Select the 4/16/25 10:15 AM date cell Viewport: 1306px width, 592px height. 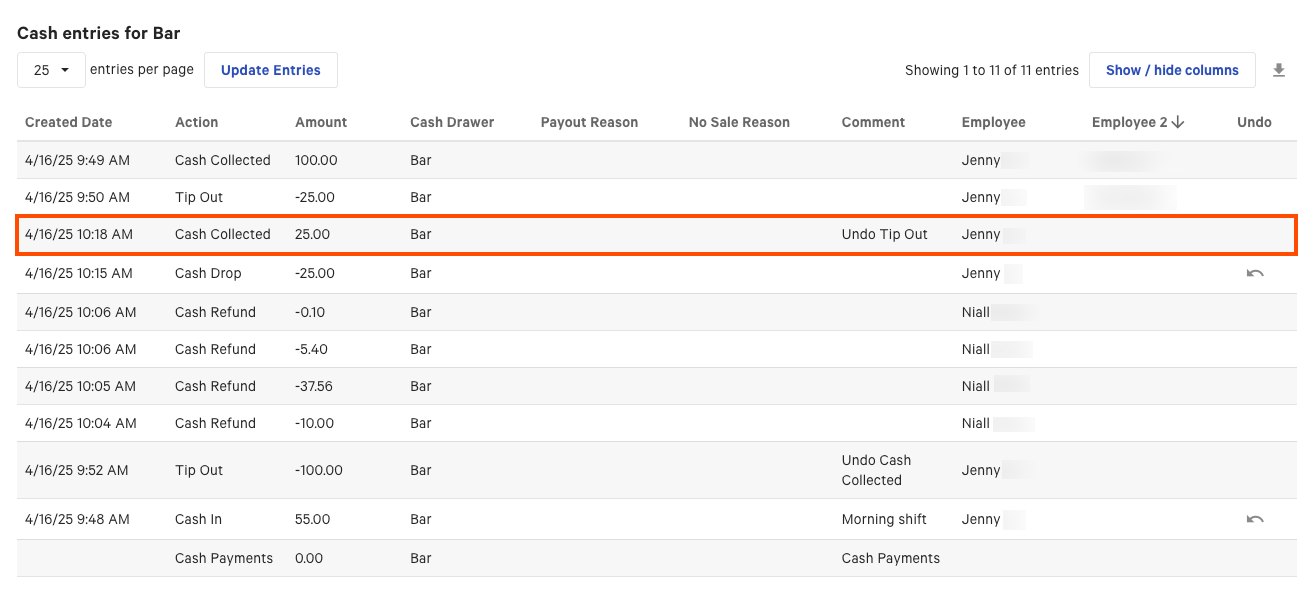(x=79, y=273)
